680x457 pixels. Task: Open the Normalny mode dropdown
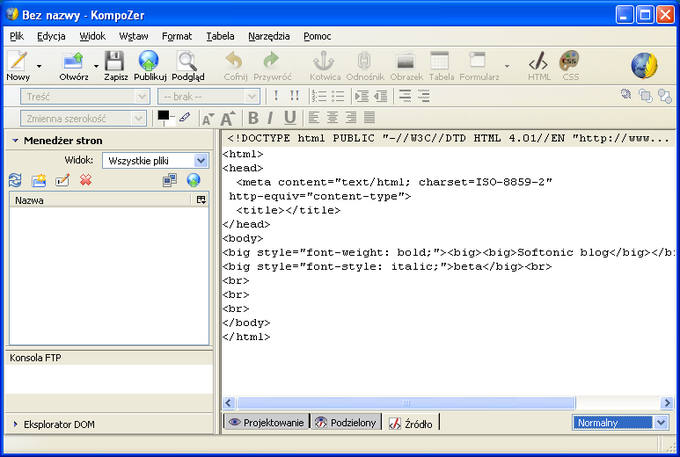[x=620, y=422]
